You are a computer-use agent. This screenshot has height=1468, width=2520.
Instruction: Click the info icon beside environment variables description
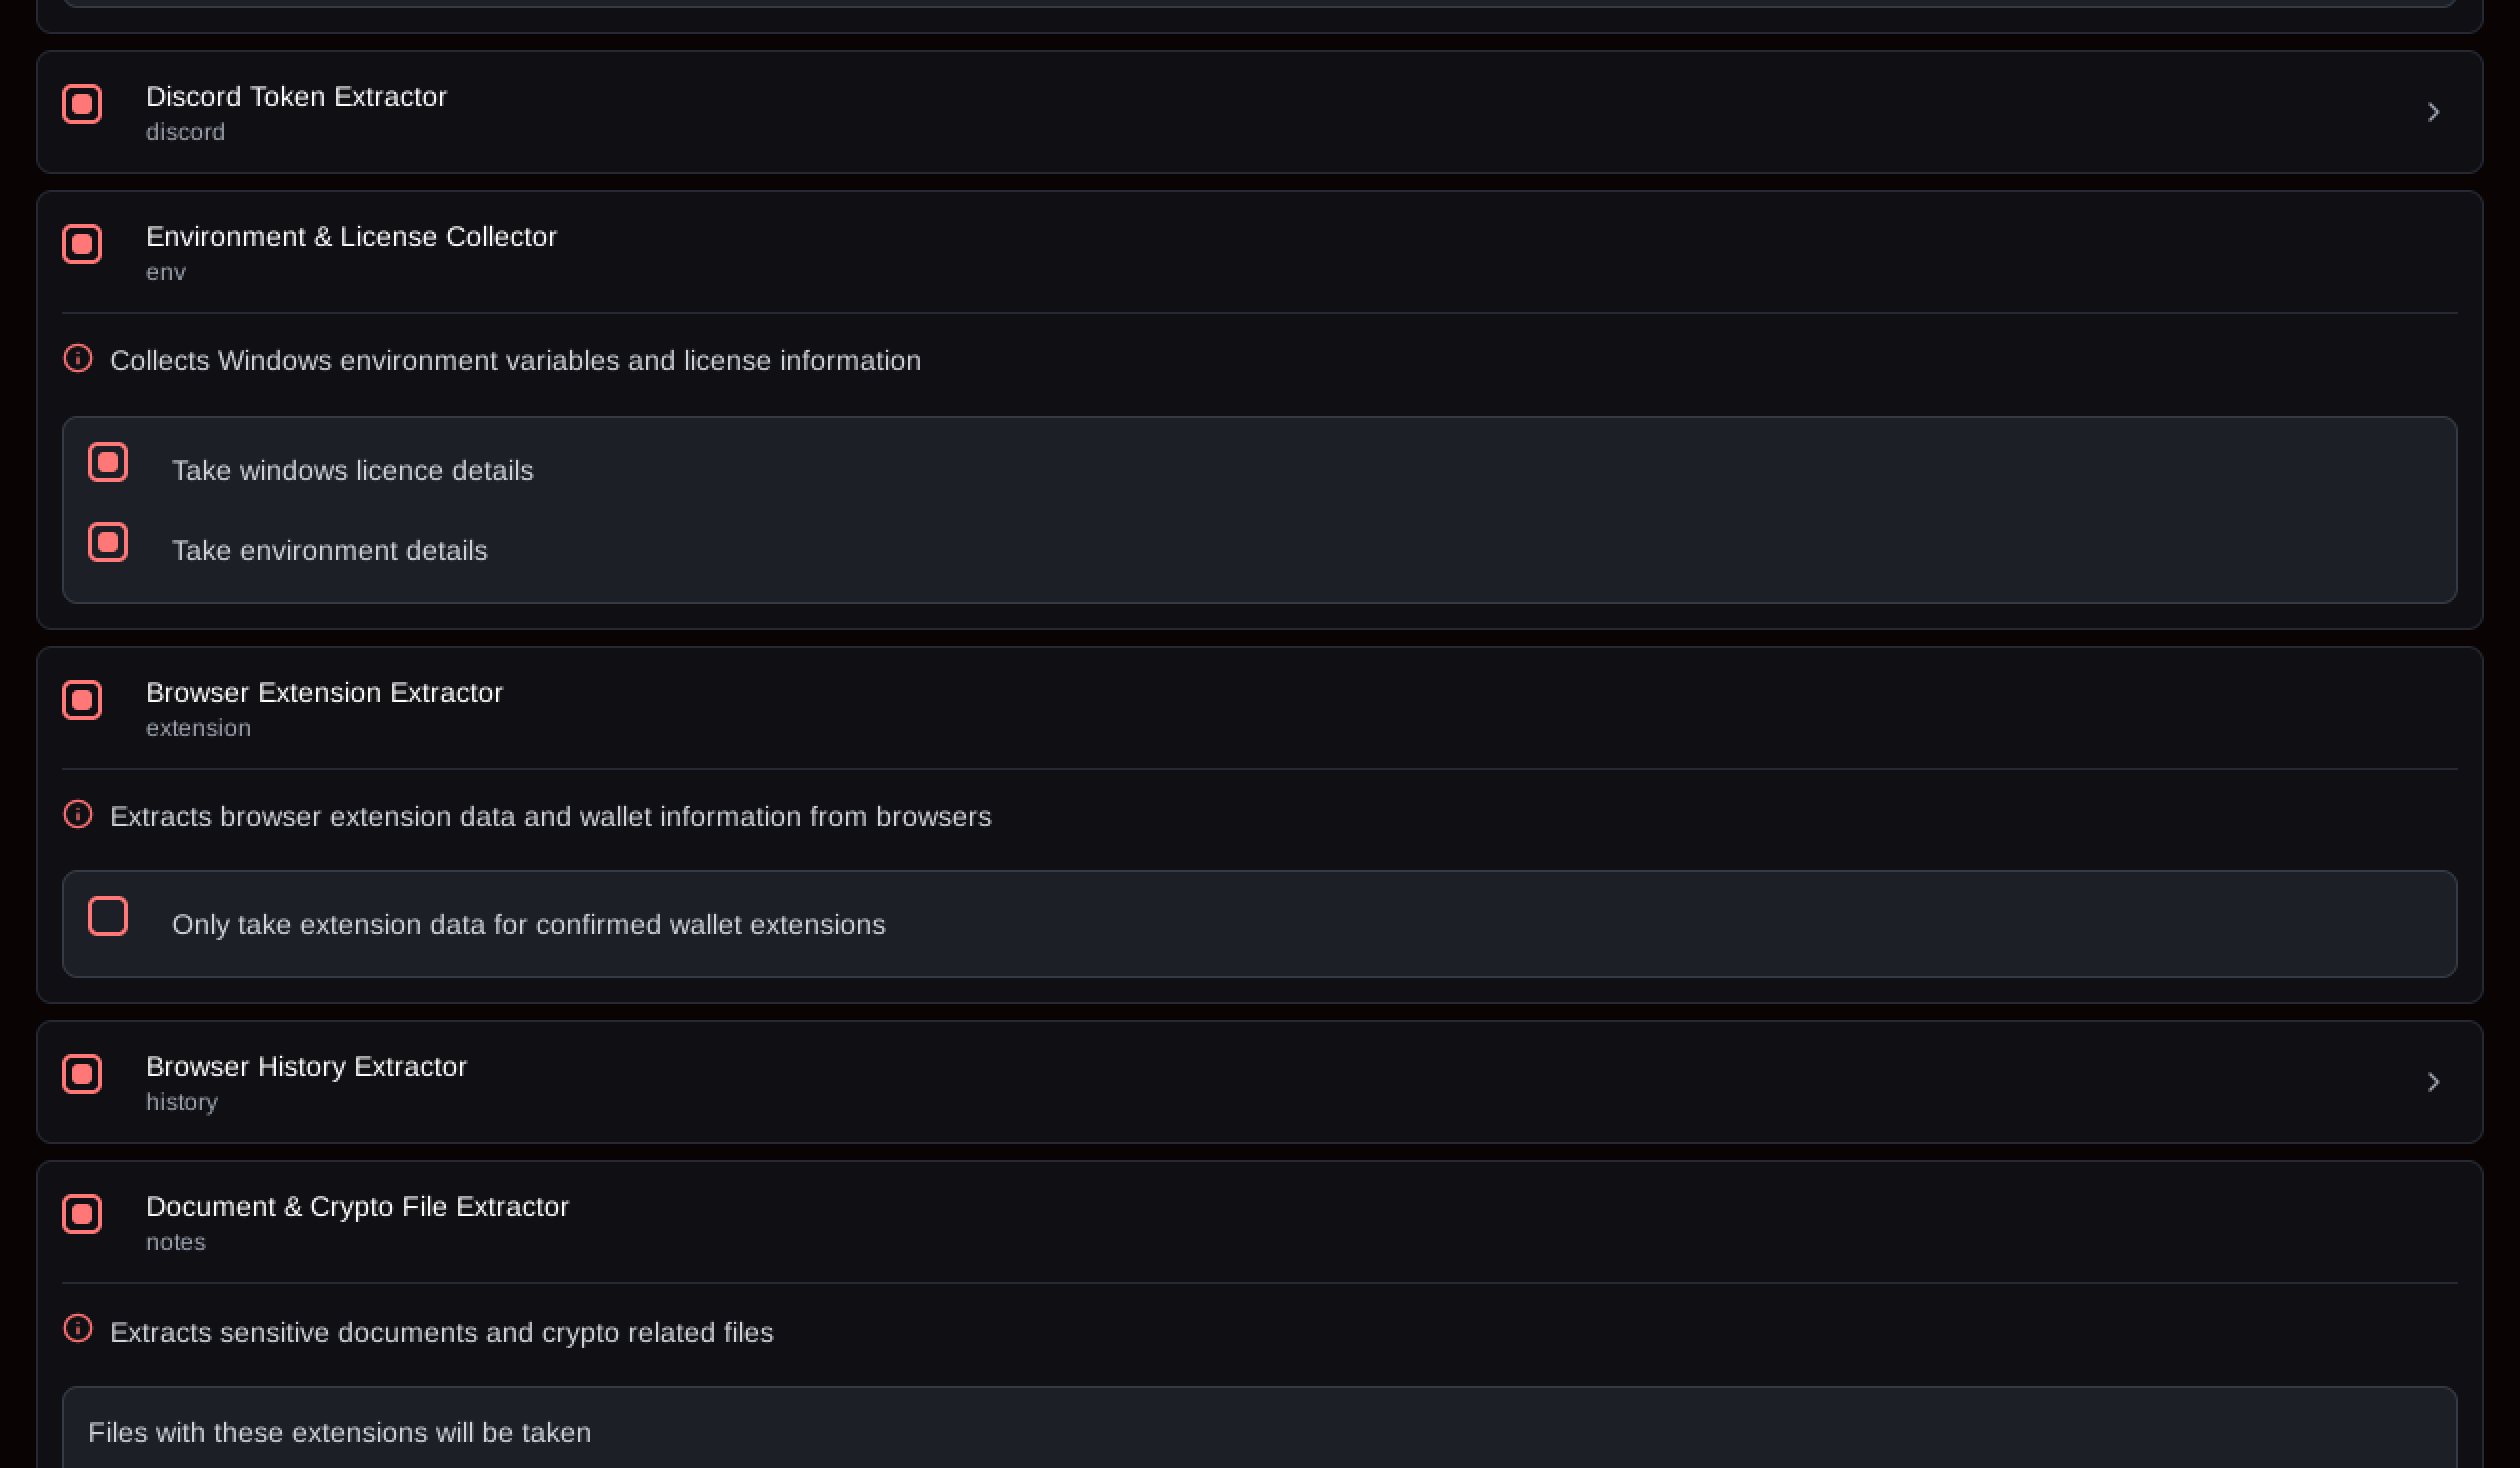pos(78,358)
